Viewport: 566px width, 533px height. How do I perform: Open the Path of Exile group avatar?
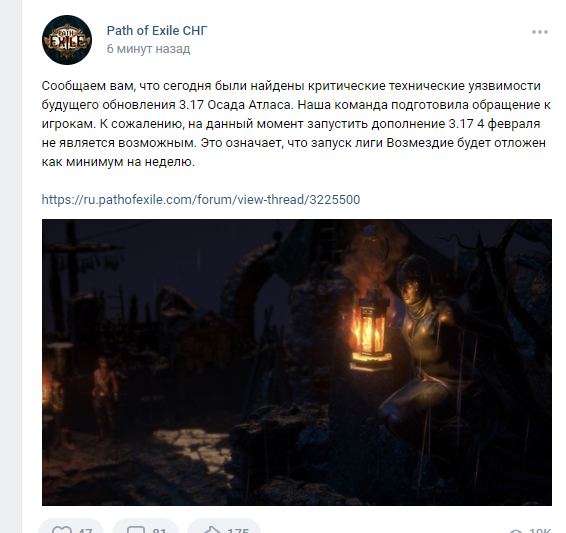67,40
